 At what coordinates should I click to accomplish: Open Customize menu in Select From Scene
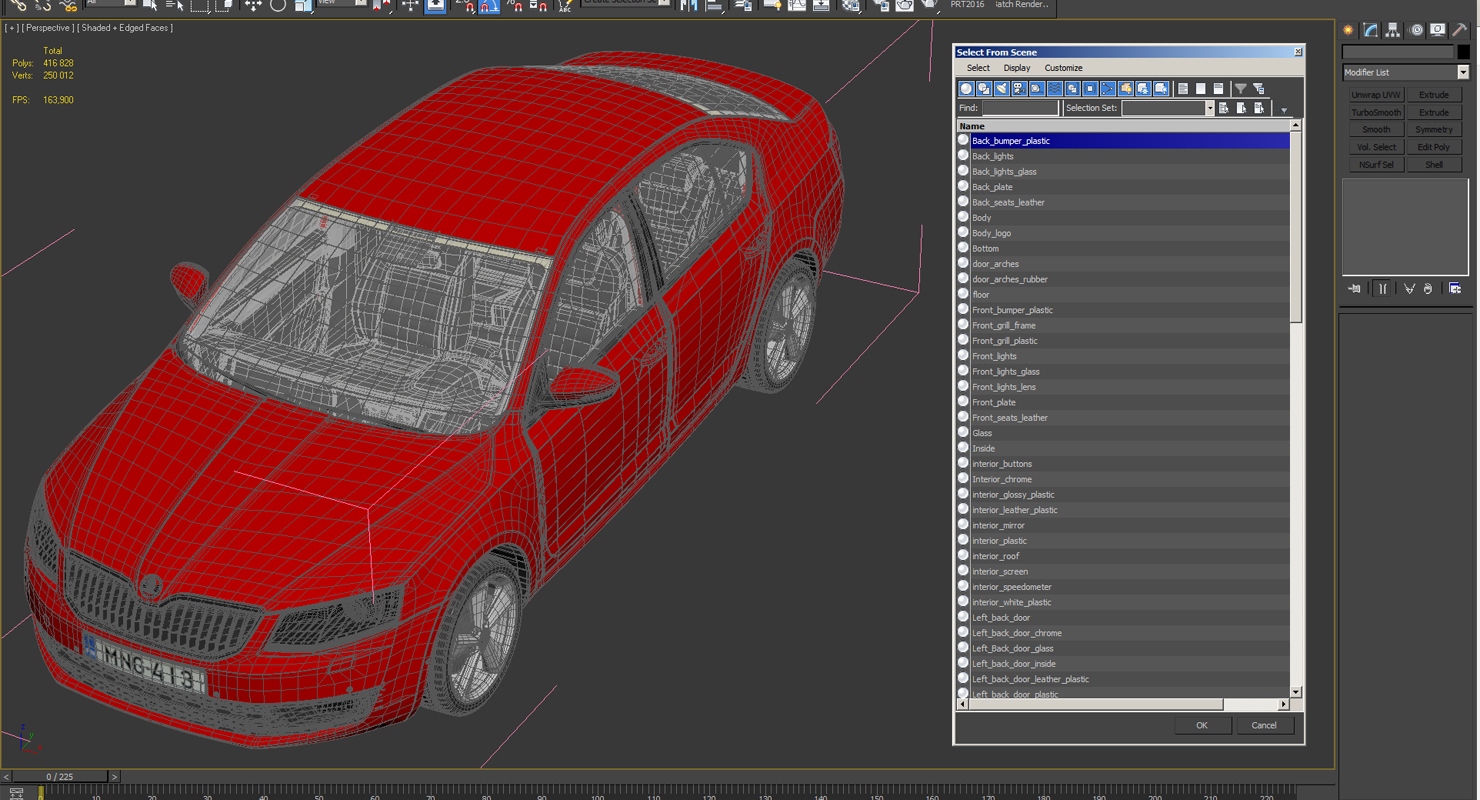(1063, 68)
